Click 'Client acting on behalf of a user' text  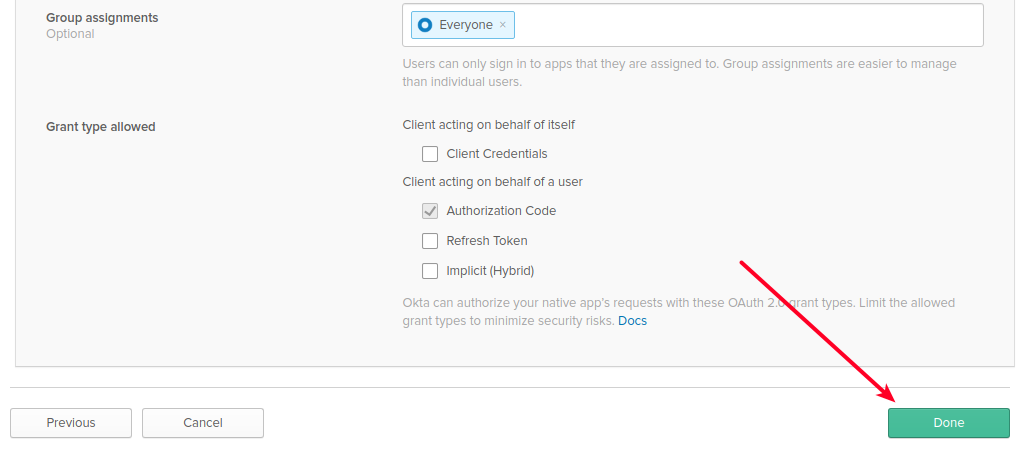click(x=493, y=181)
